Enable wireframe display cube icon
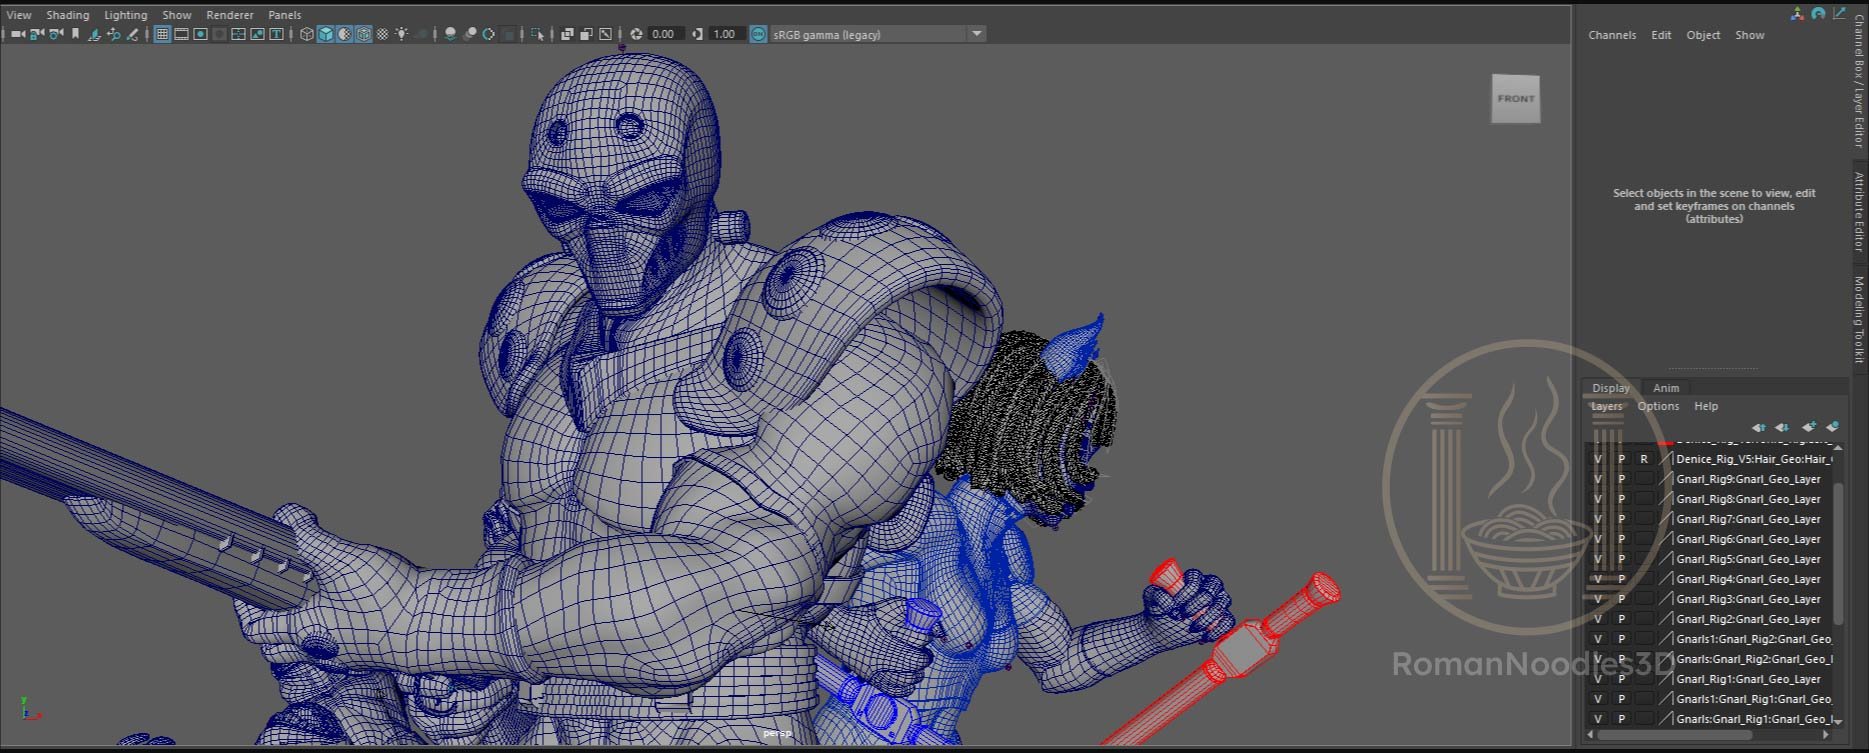 click(307, 34)
